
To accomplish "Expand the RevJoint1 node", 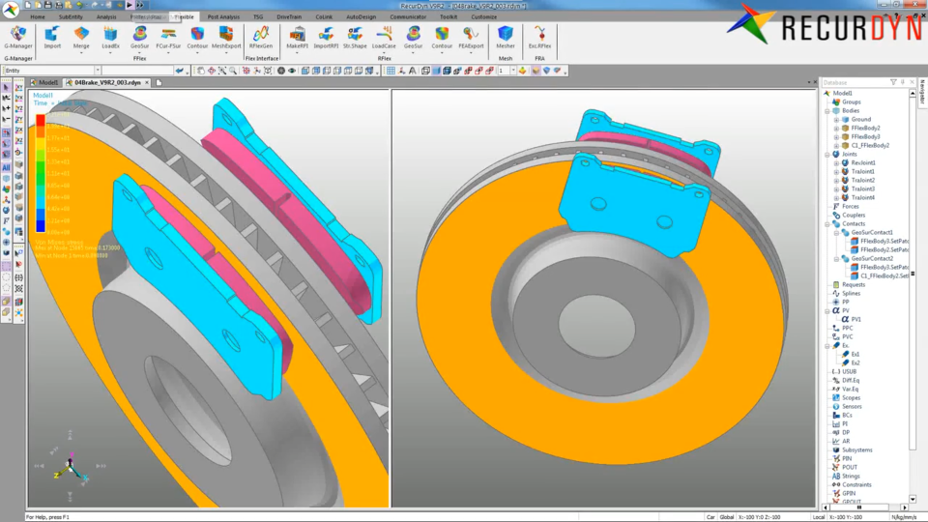I will pos(836,163).
